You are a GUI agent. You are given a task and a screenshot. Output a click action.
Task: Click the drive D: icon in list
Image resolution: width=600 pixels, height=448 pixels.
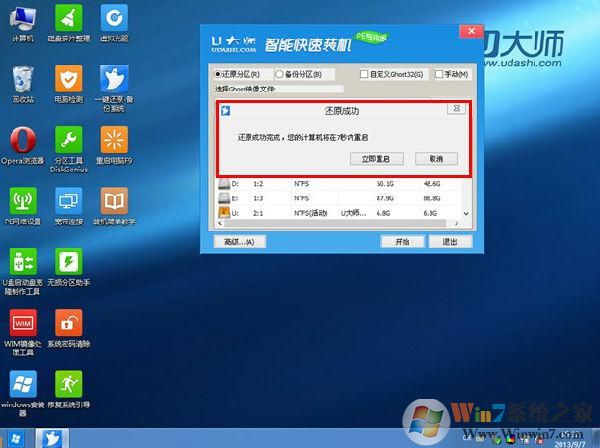[223, 184]
